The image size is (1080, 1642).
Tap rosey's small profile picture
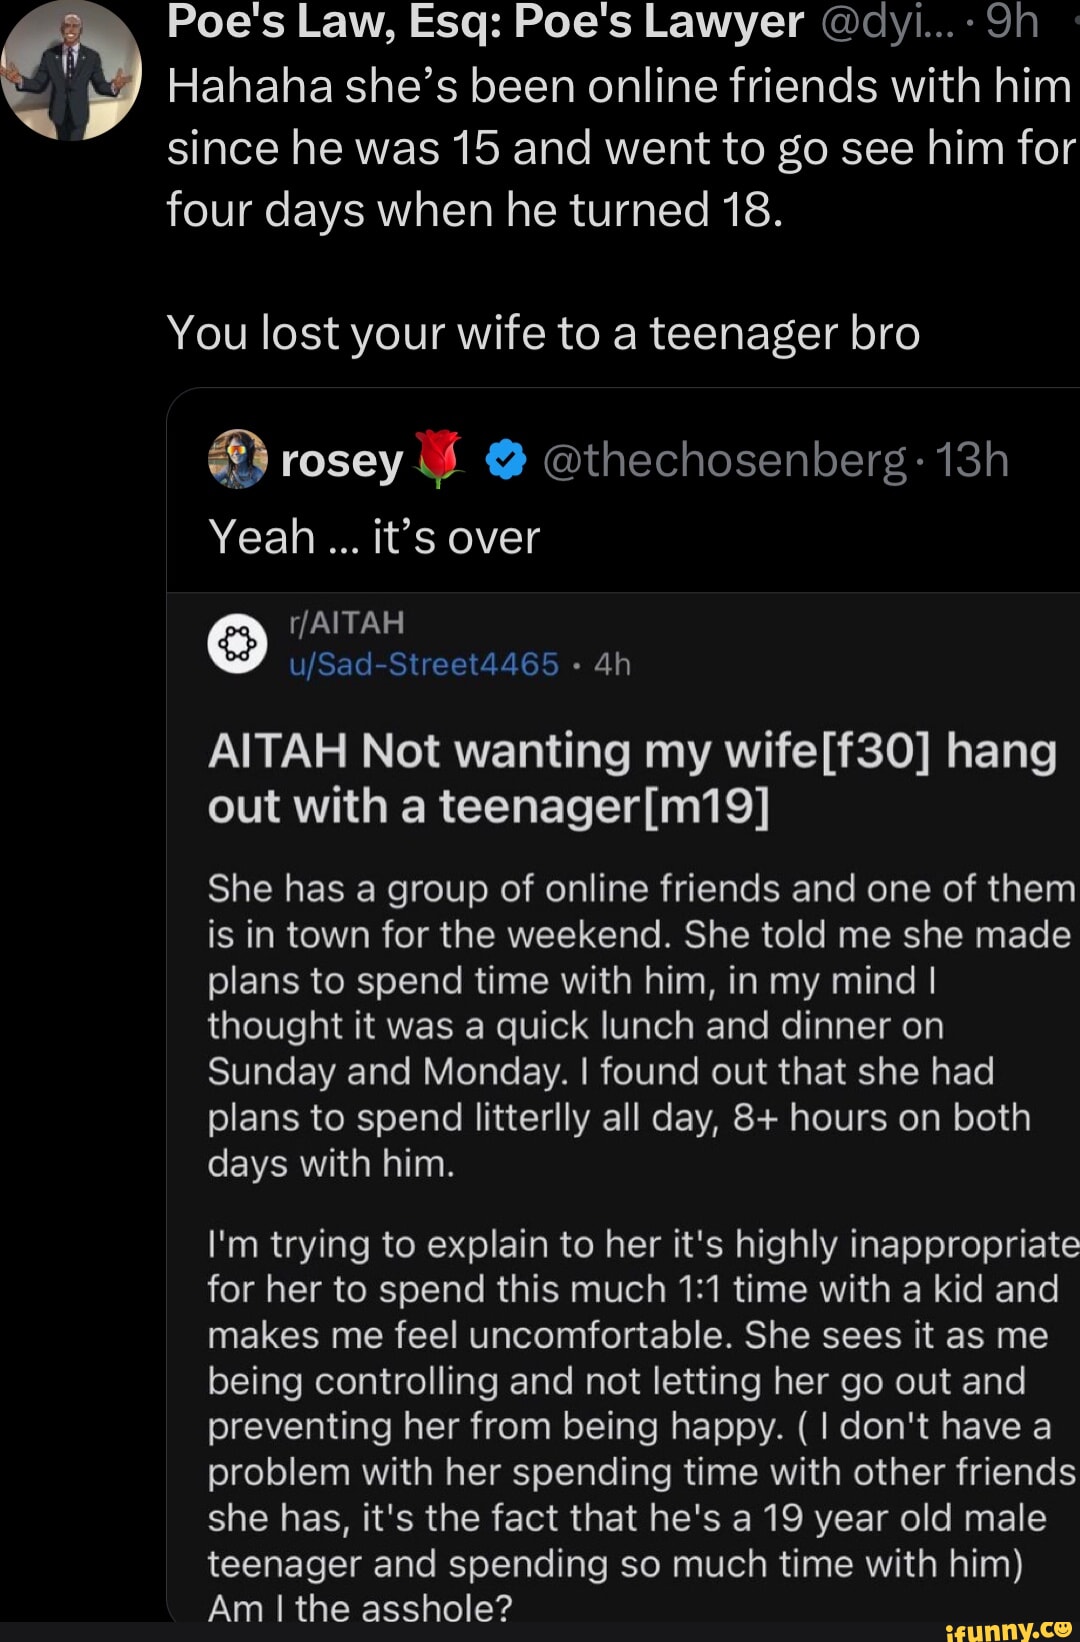click(237, 460)
